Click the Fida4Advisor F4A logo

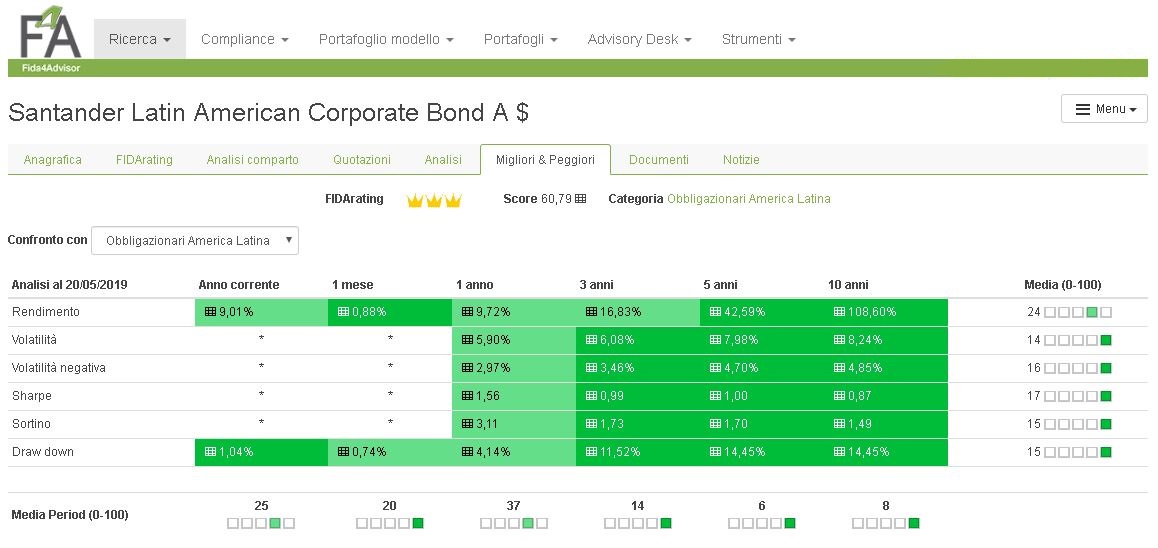(50, 34)
